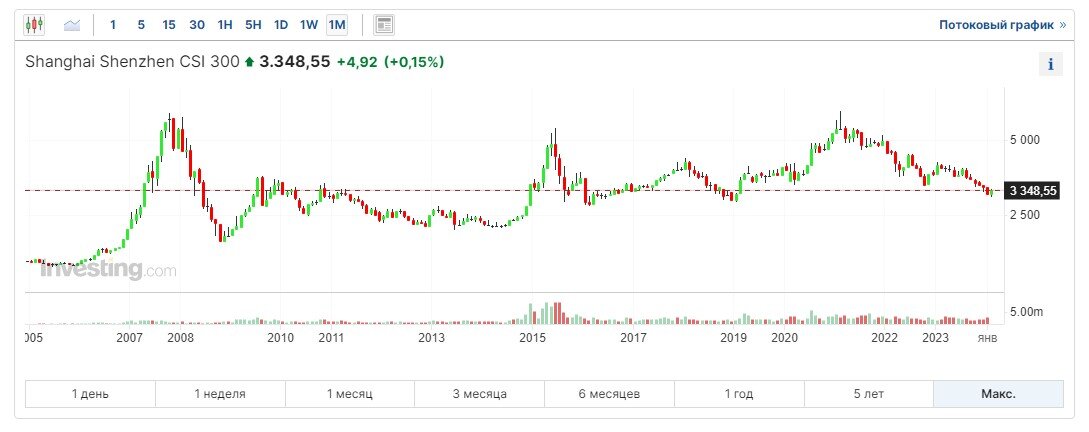Click the 2017 time axis label
The height and width of the screenshot is (432, 1089).
coord(633,338)
